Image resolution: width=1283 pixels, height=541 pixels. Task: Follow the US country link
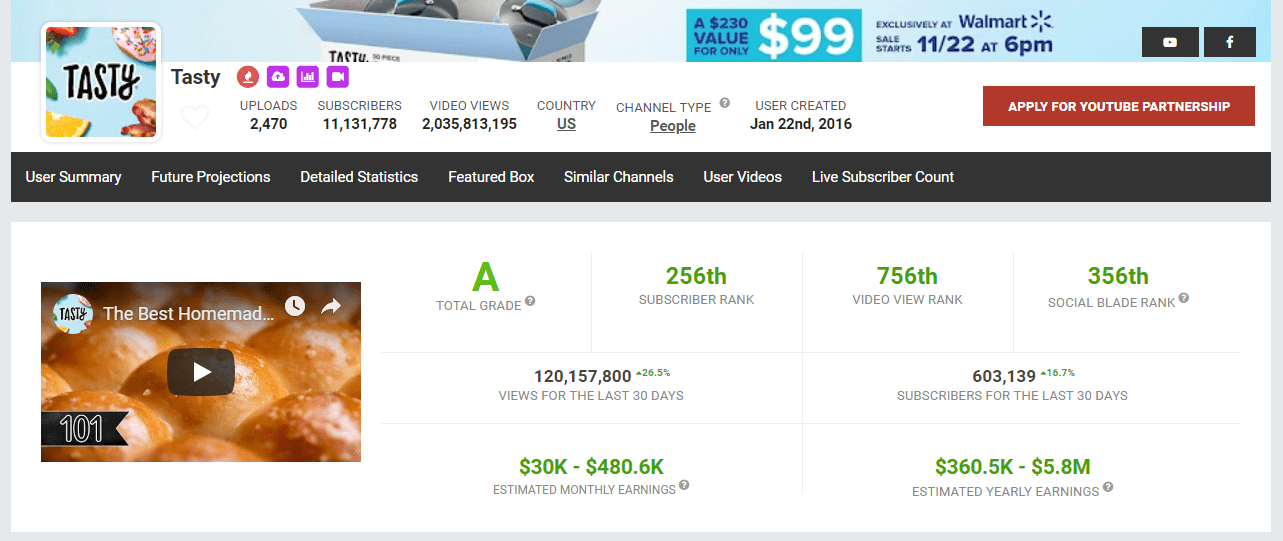[x=566, y=124]
